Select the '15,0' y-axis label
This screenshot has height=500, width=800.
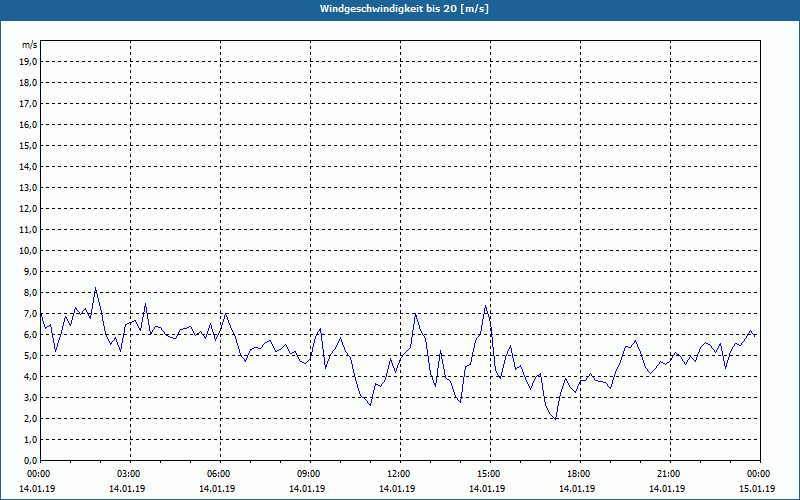28,145
